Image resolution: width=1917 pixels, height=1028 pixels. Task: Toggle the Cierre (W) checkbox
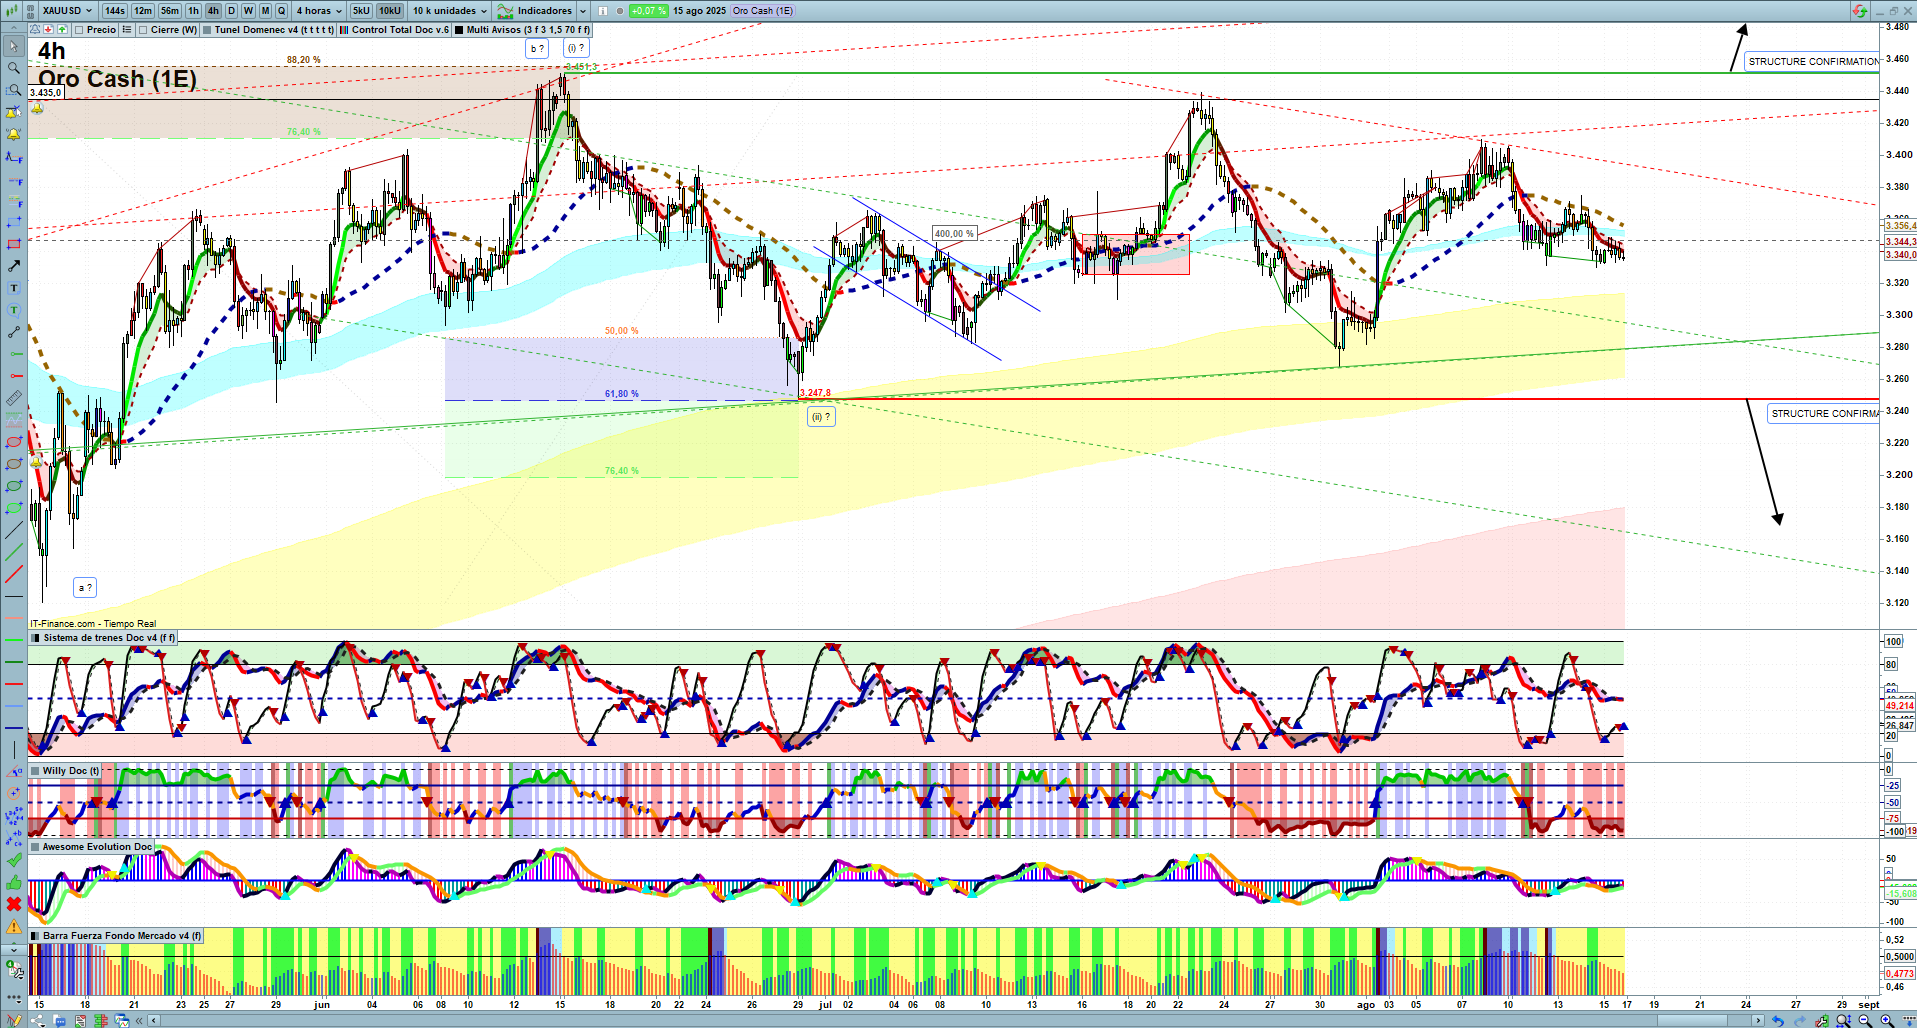click(x=144, y=30)
